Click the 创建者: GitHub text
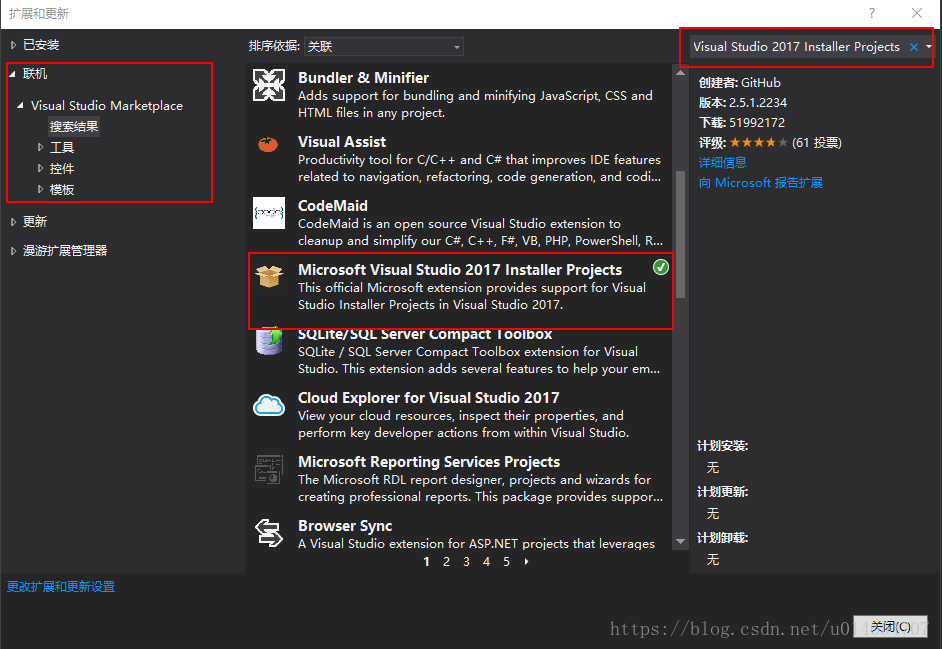This screenshot has height=649, width=942. [x=740, y=83]
